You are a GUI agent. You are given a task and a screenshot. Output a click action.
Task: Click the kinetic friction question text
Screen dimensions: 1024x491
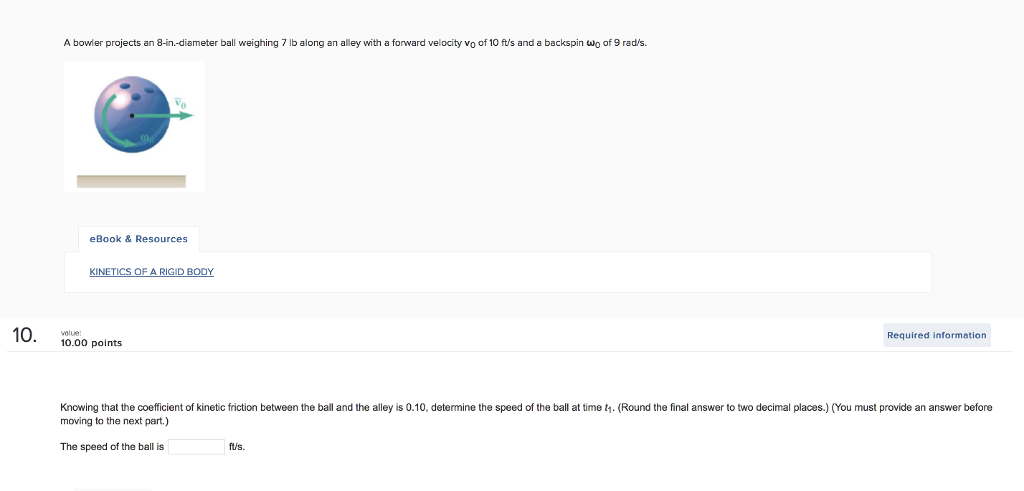pyautogui.click(x=526, y=414)
